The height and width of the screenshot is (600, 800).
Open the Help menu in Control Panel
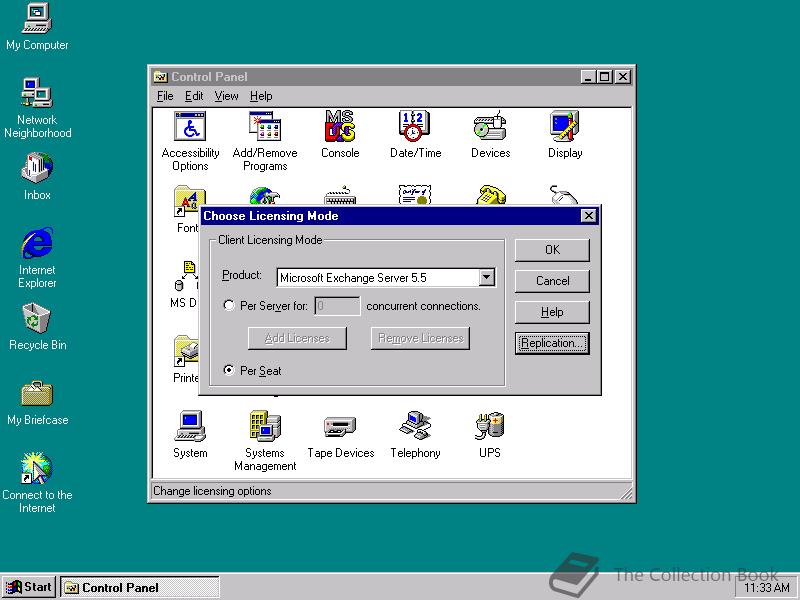coord(261,96)
